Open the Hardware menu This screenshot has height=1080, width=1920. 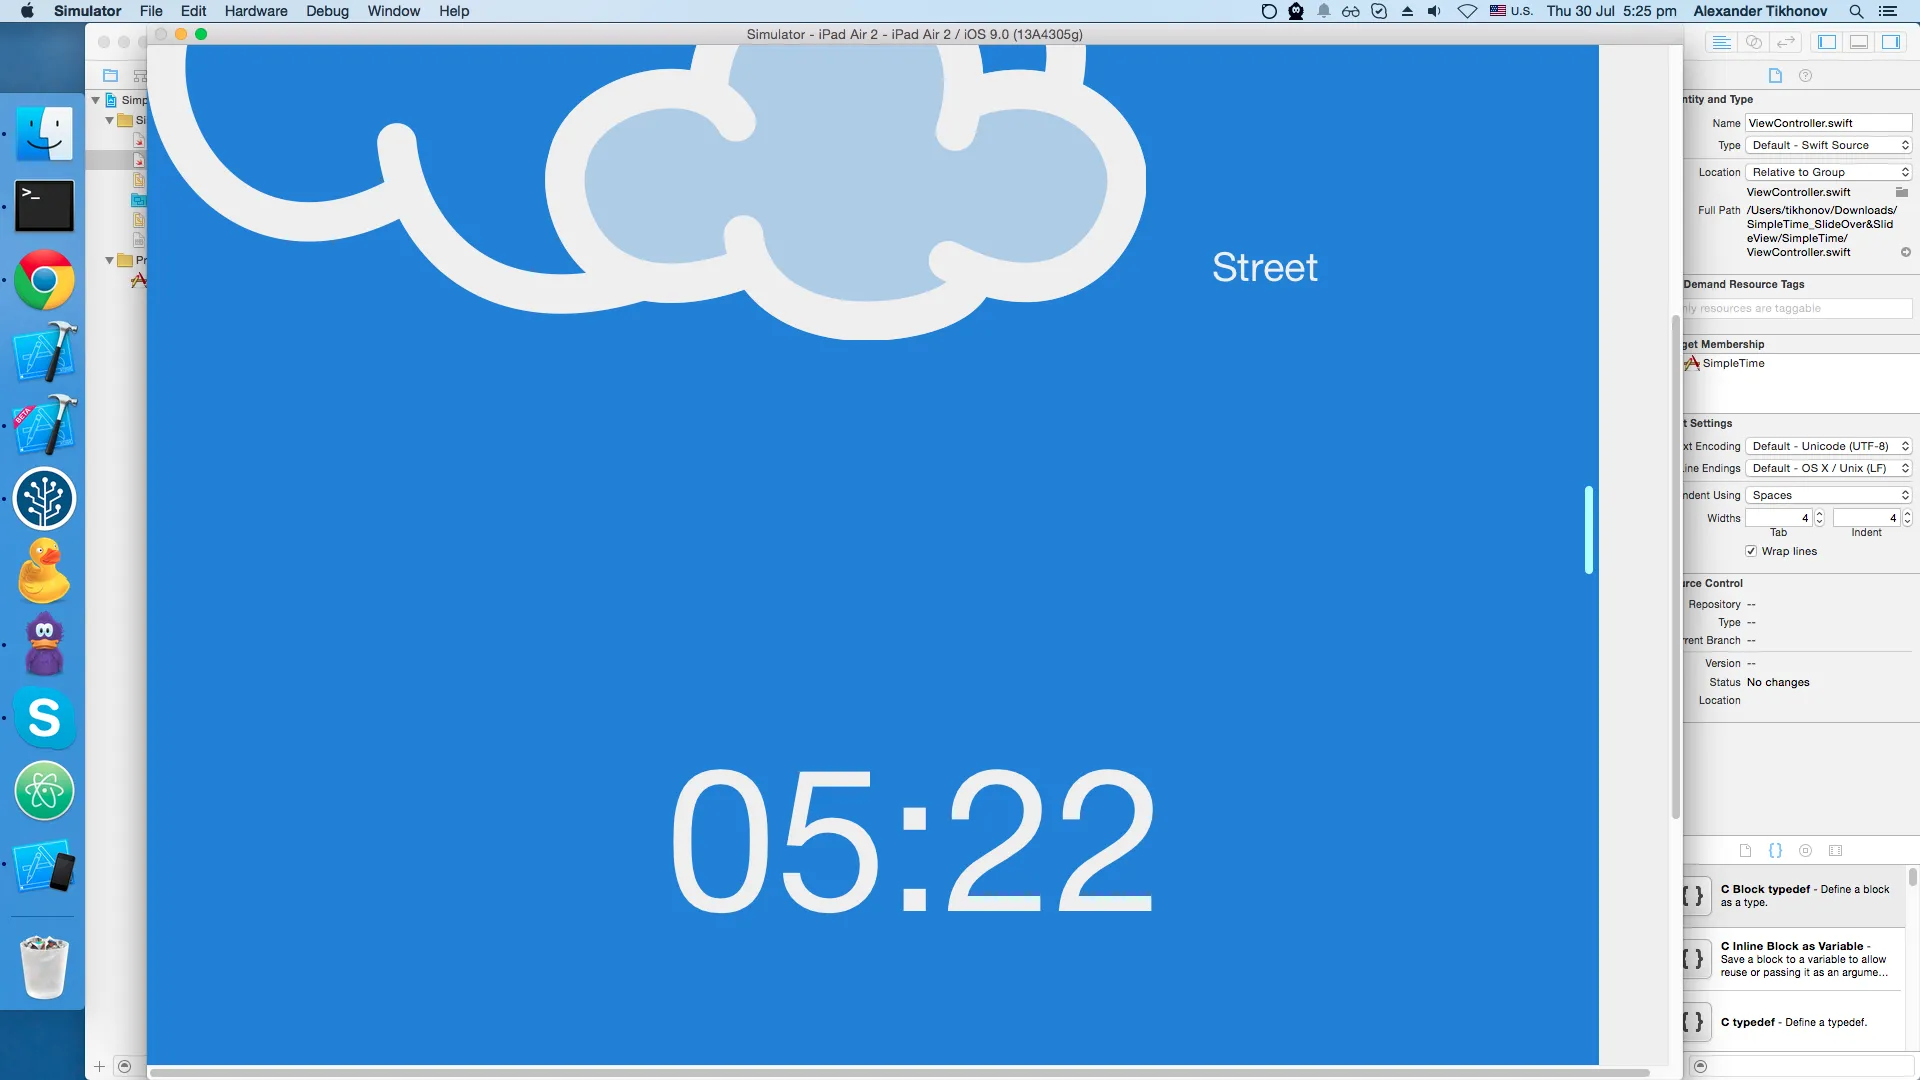coord(255,11)
